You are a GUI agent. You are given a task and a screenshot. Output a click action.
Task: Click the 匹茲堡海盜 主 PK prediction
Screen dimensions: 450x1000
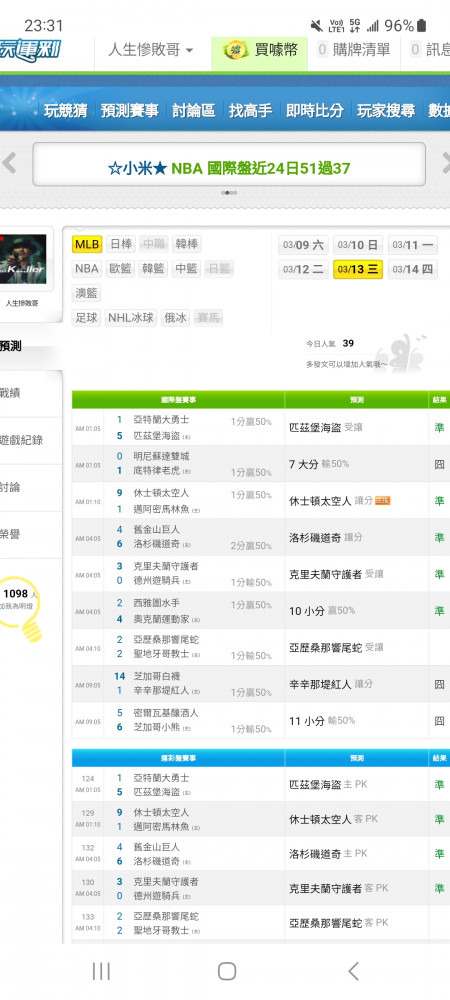point(328,784)
